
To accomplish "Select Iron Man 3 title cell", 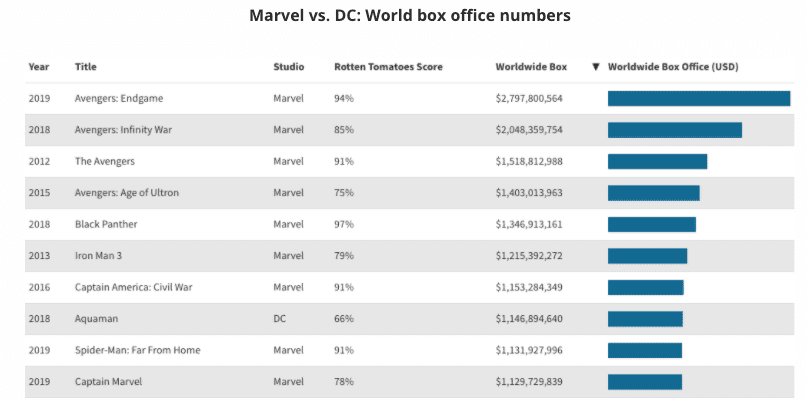I will (x=98, y=256).
